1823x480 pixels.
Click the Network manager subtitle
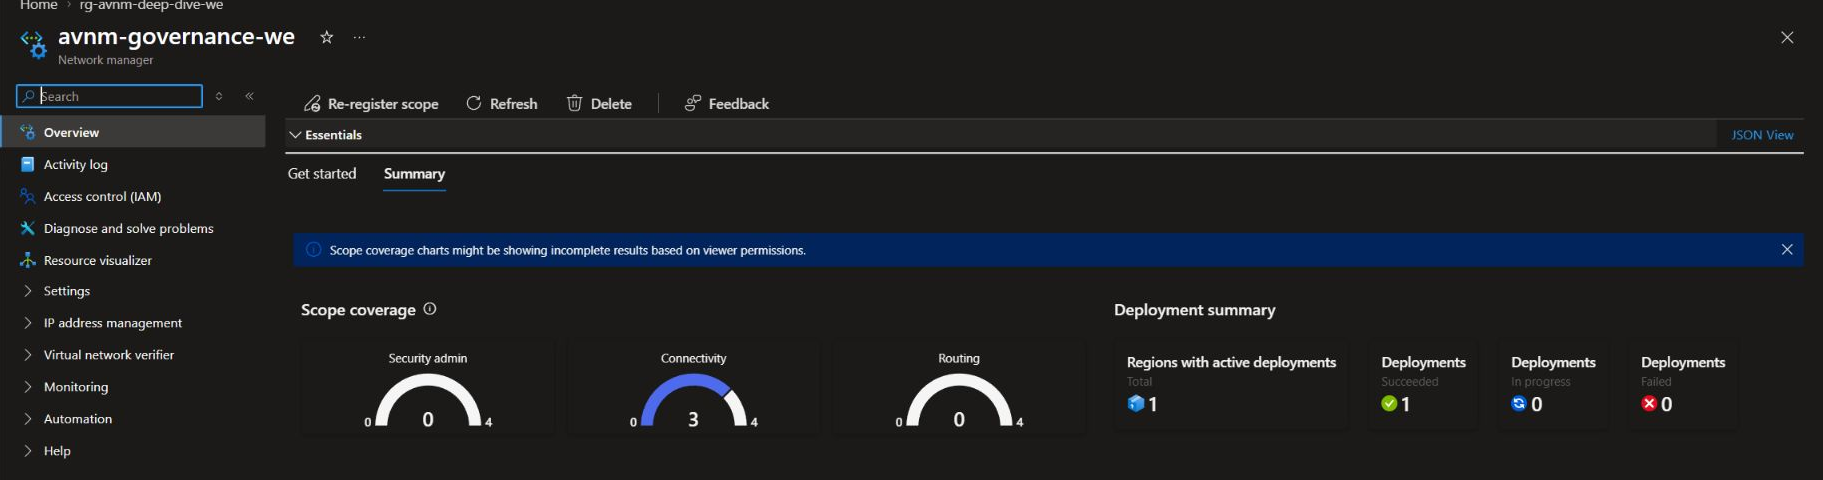(105, 60)
